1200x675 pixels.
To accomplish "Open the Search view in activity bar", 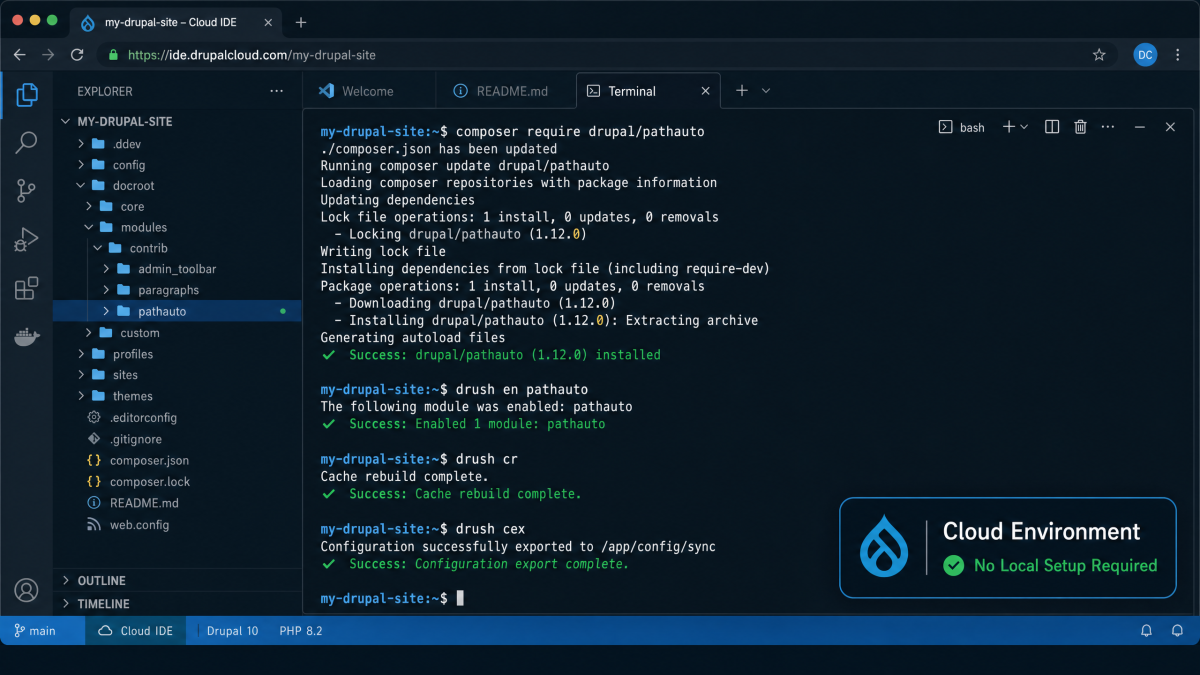I will click(x=27, y=142).
